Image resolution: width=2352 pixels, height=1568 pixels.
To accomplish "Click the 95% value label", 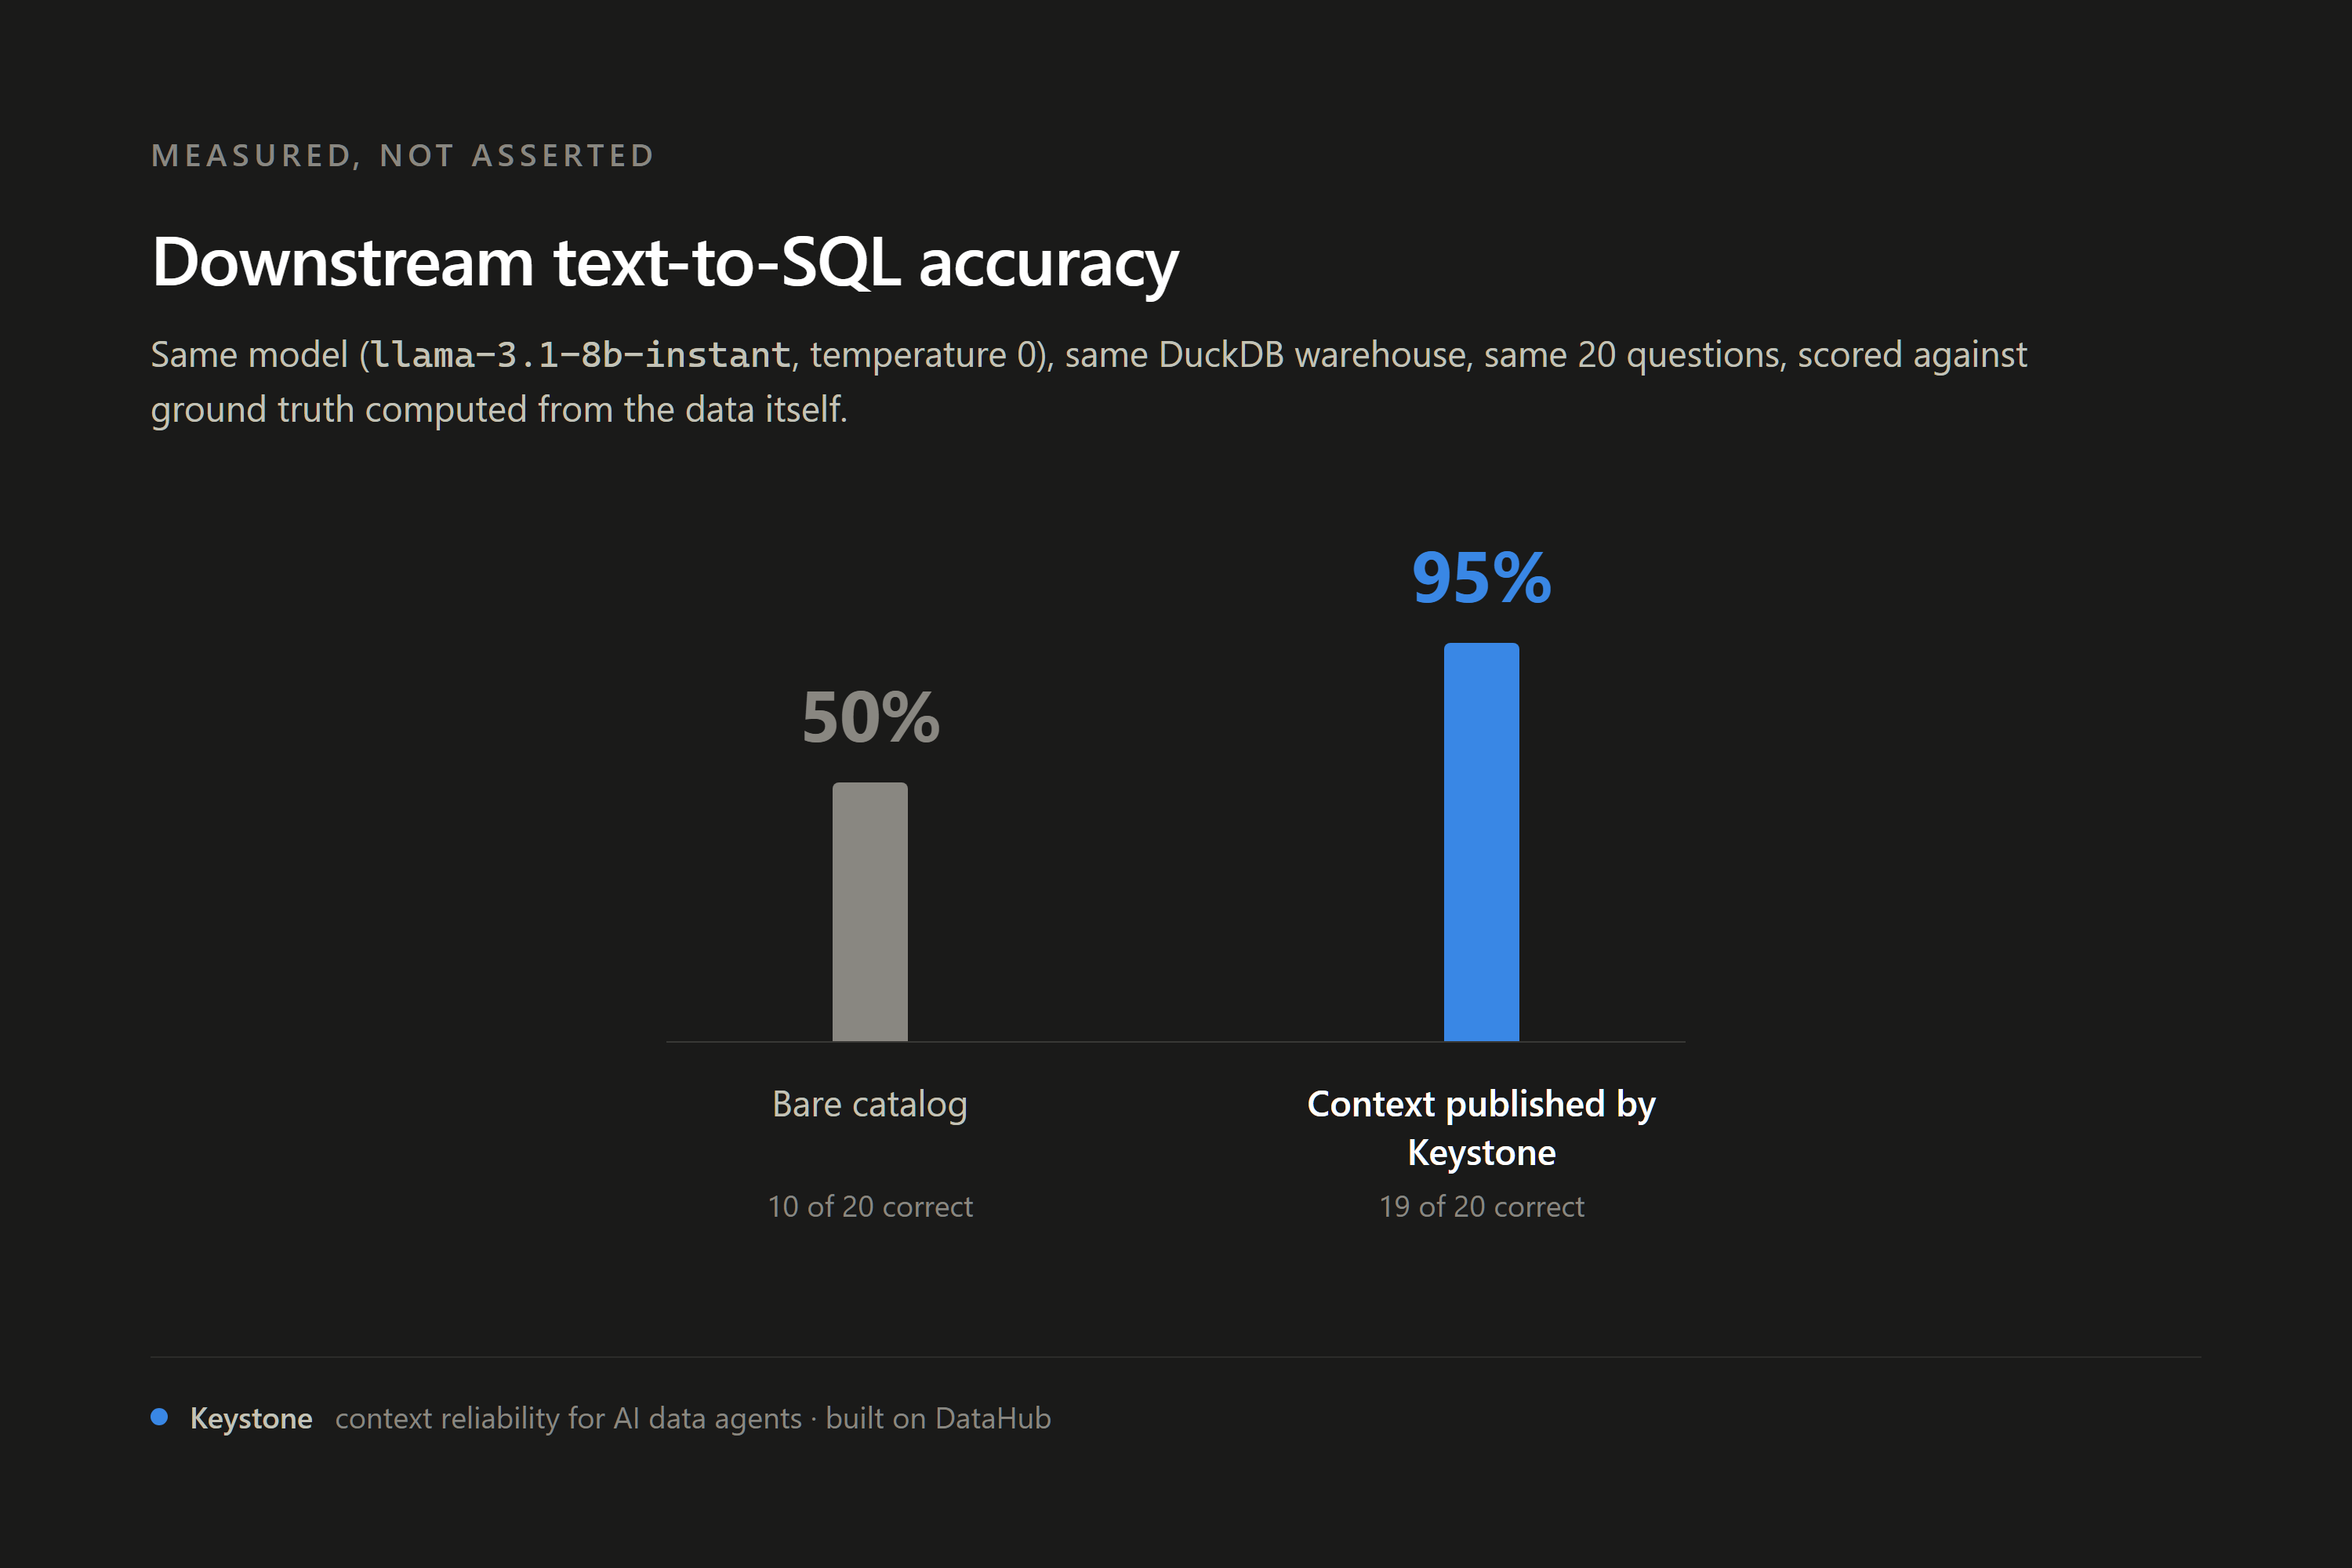I will pyautogui.click(x=1481, y=579).
